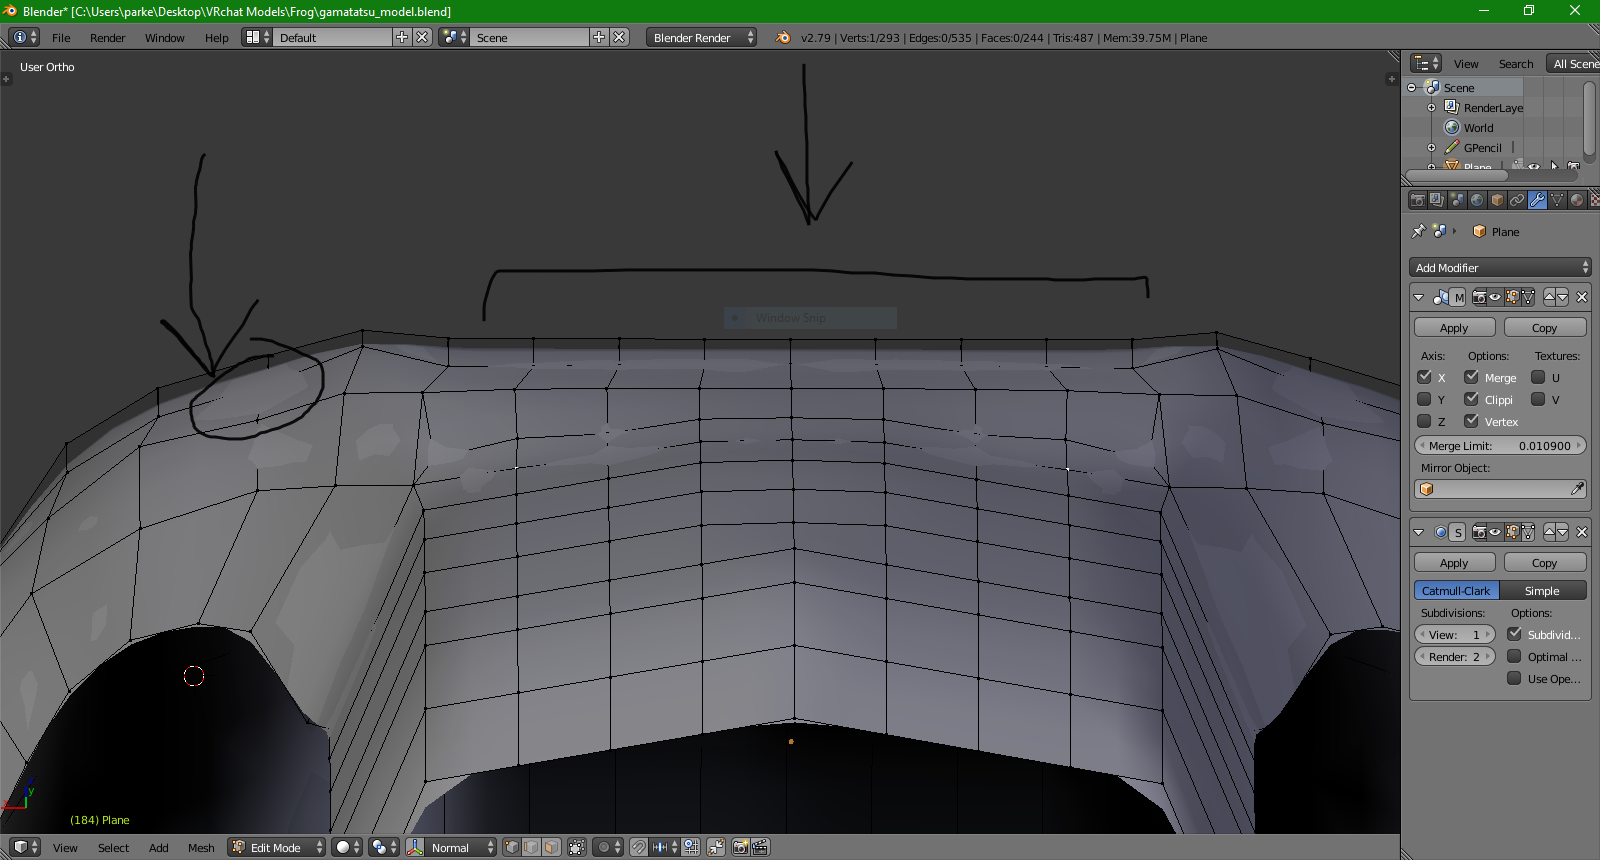Move Subsurf modifier down with arrow
The width and height of the screenshot is (1600, 860).
[1562, 532]
